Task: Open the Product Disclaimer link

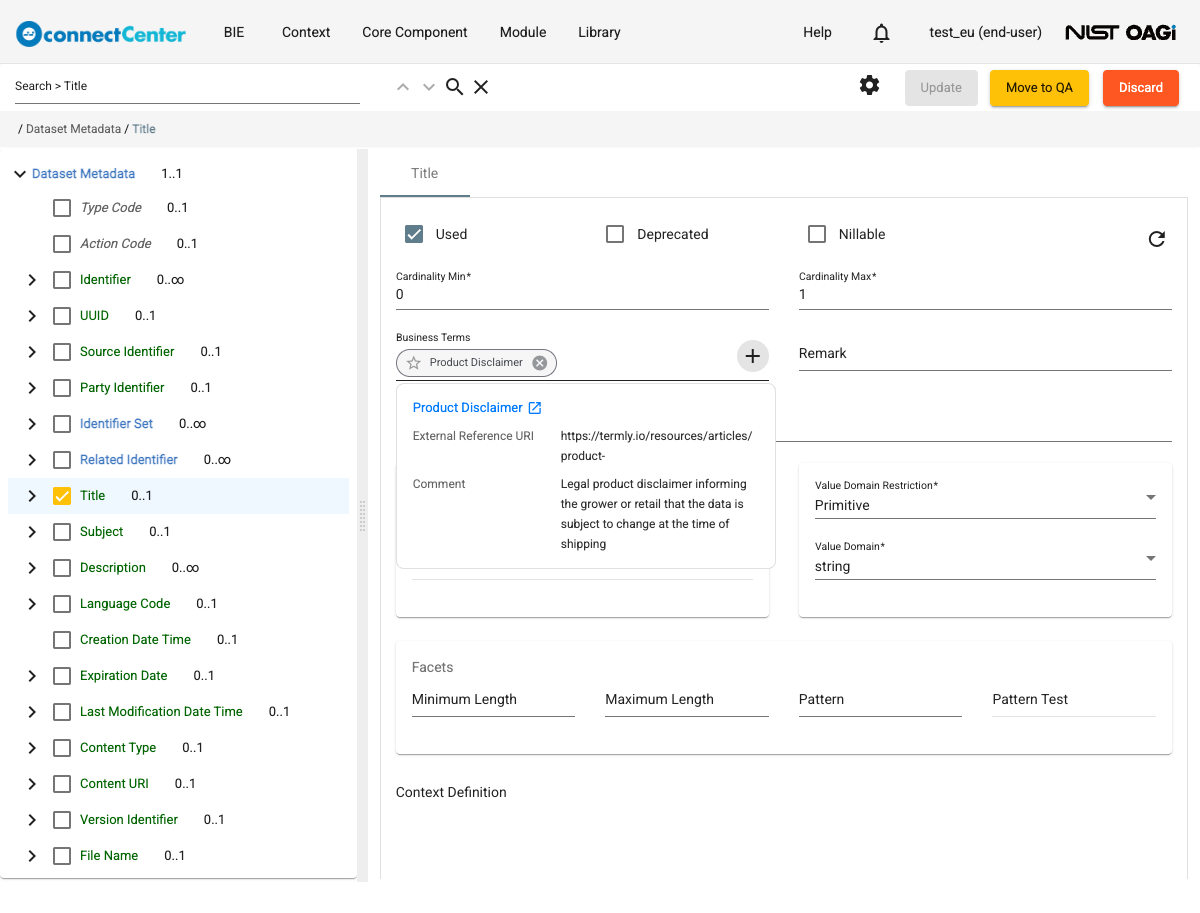Action: (468, 408)
